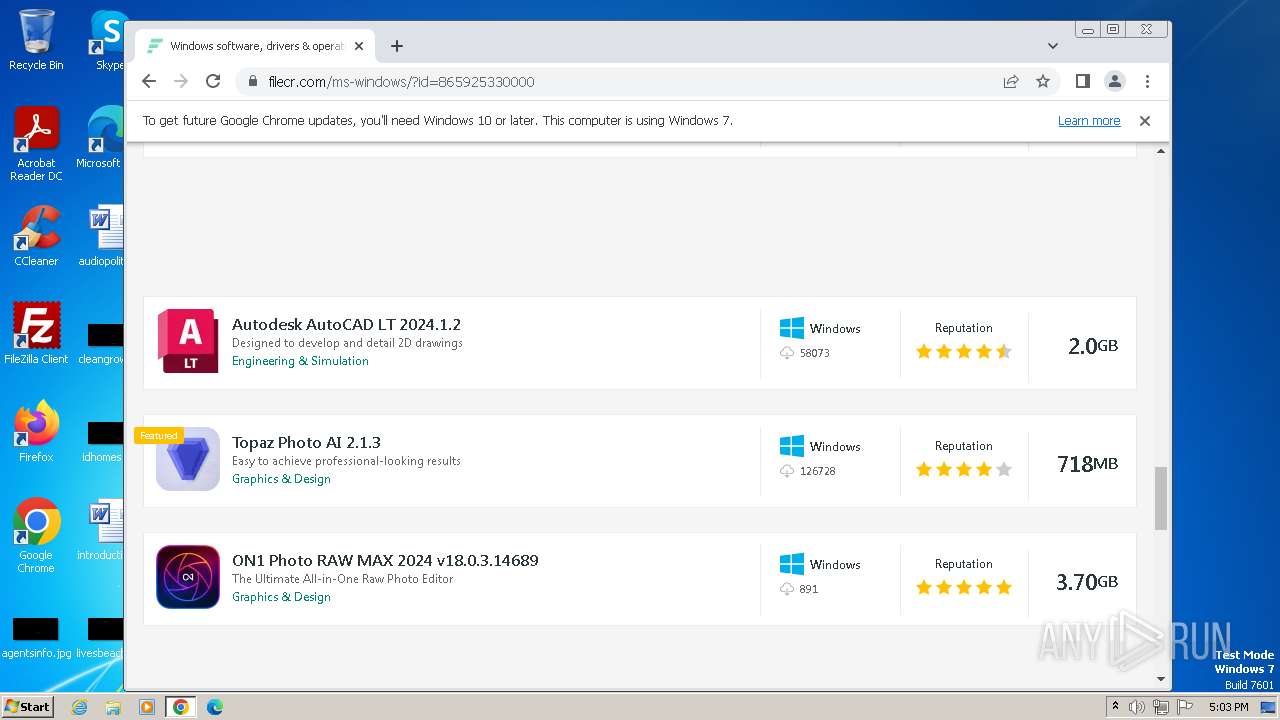Open Graphics & Design link under Topaz
The height and width of the screenshot is (720, 1280).
coord(281,479)
